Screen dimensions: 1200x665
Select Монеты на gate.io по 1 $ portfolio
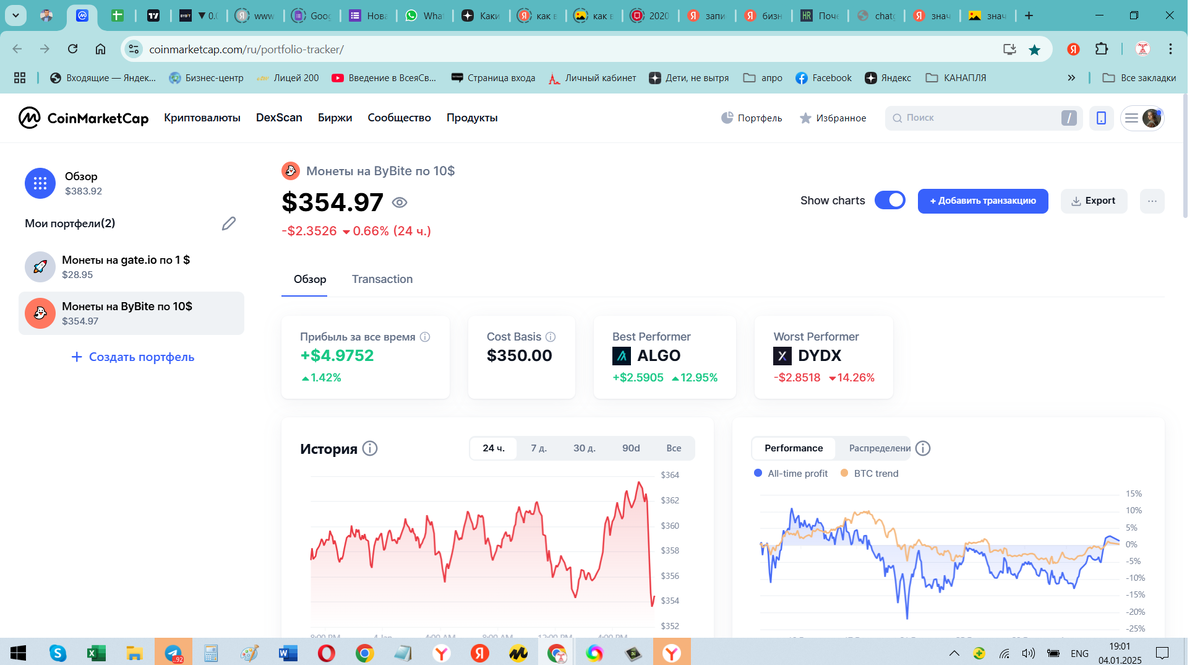click(x=132, y=266)
